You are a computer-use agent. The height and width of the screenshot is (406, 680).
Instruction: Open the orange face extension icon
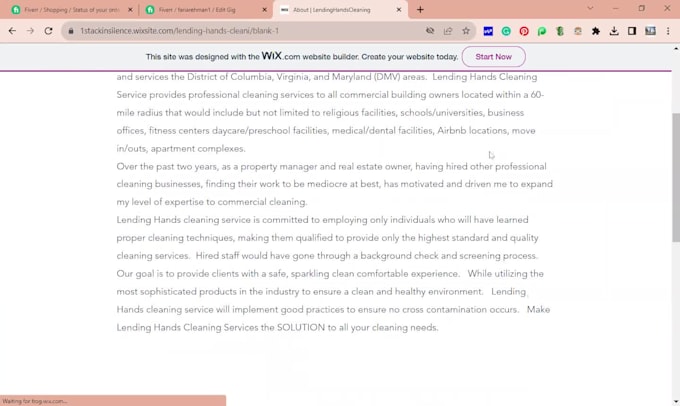tap(578, 31)
